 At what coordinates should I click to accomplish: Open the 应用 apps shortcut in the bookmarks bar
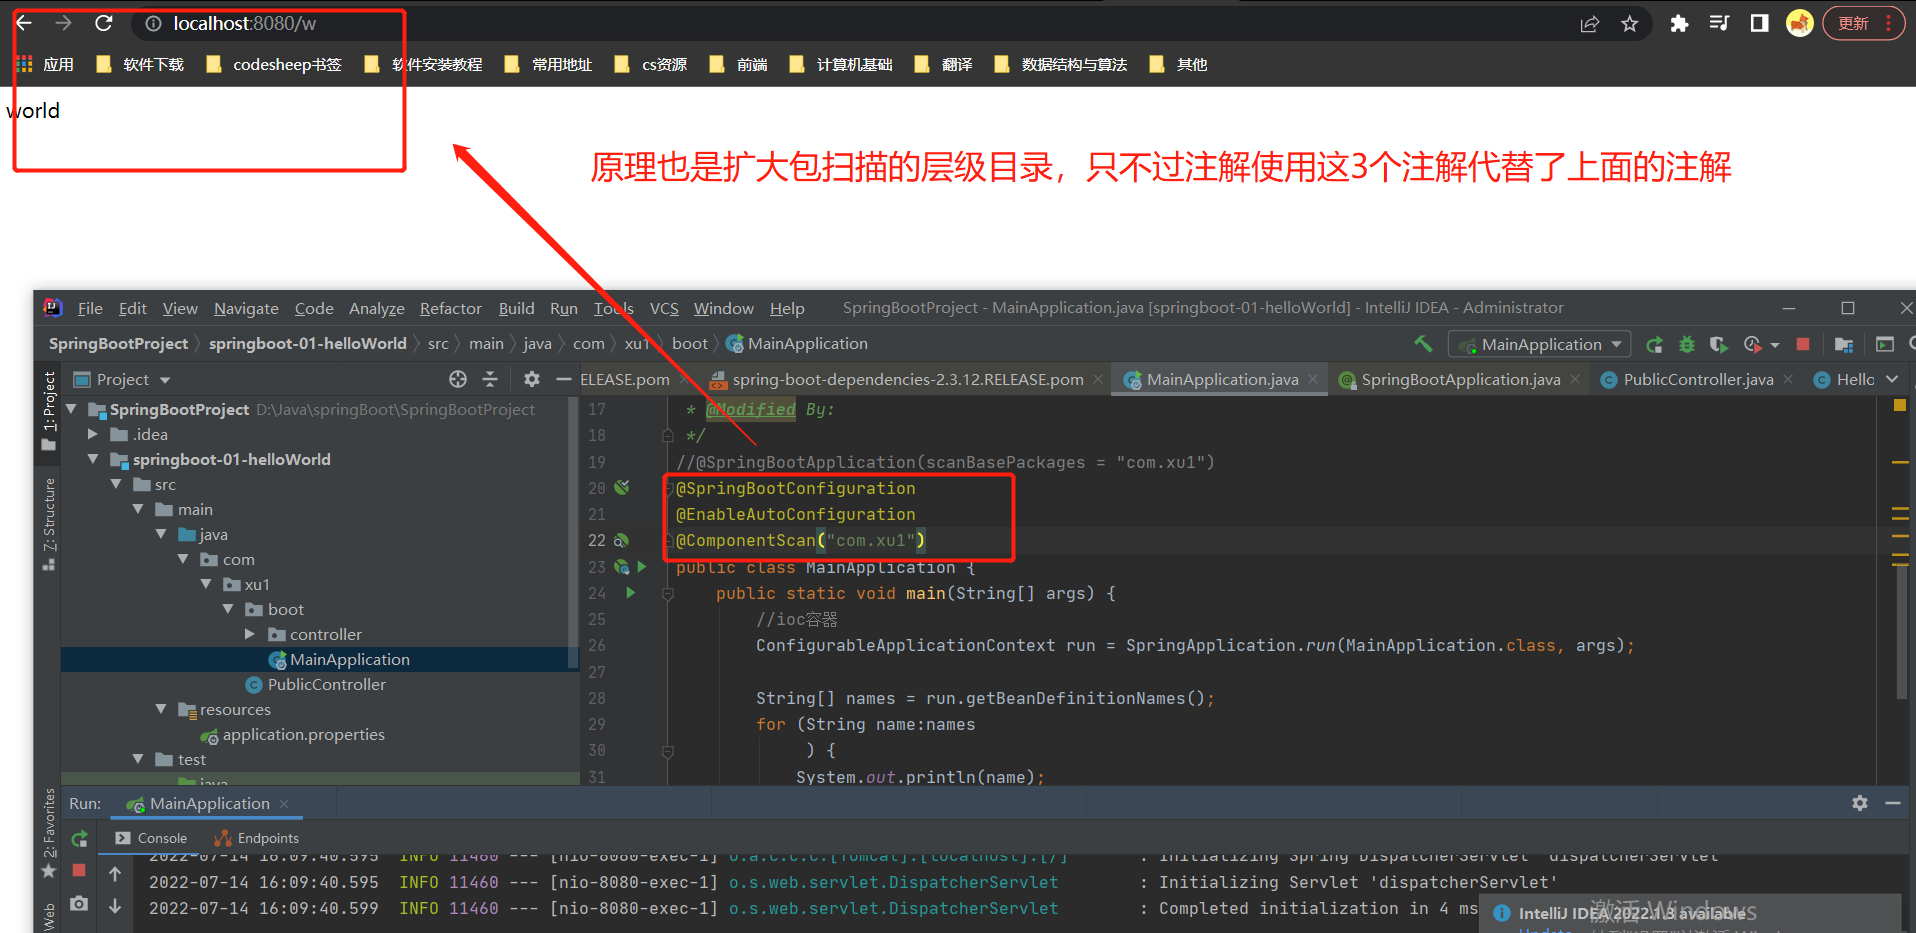pos(46,64)
